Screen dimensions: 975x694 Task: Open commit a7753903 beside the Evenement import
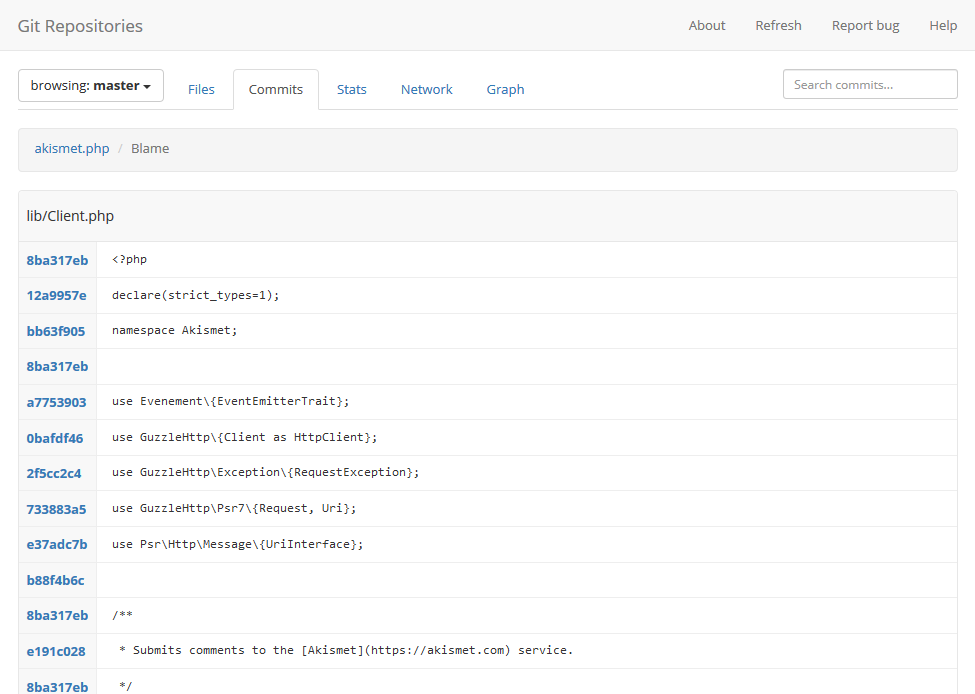(57, 402)
